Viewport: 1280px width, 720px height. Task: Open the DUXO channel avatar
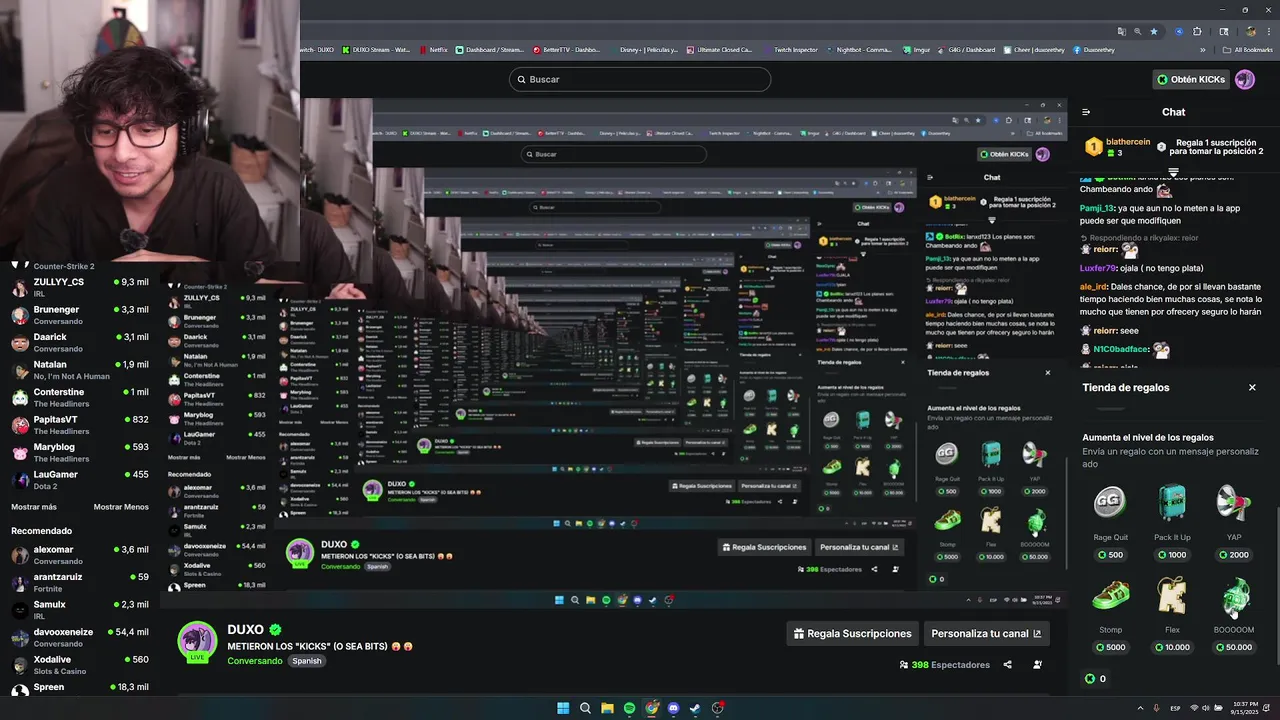197,641
